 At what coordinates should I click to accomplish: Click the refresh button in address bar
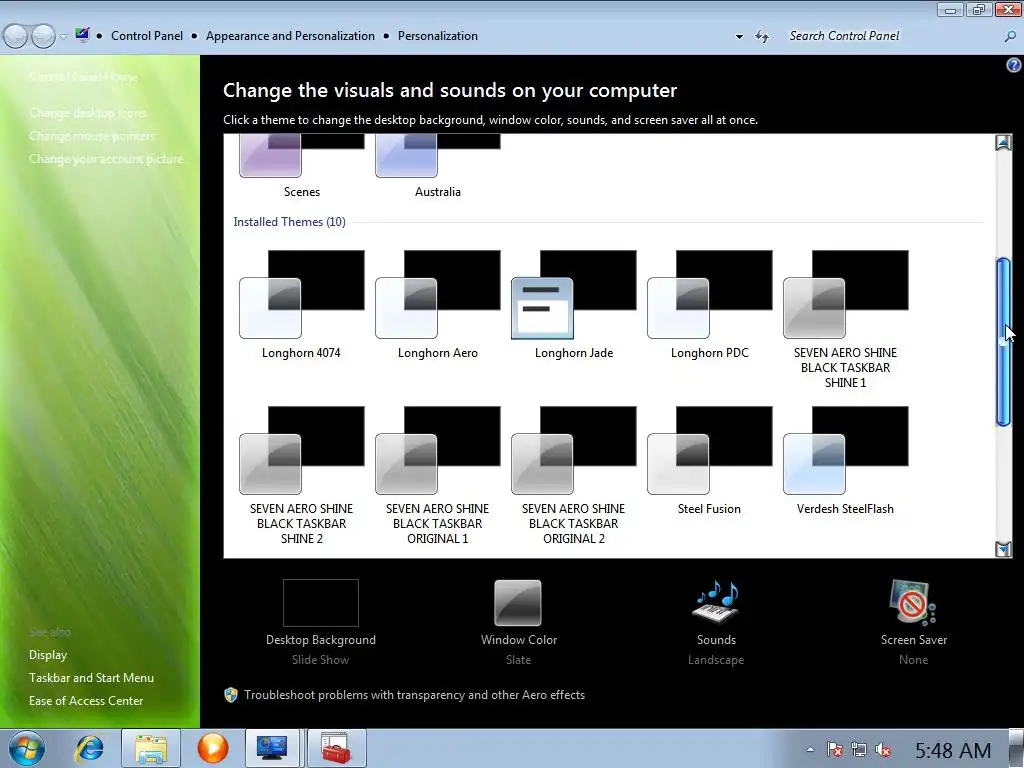coord(762,37)
